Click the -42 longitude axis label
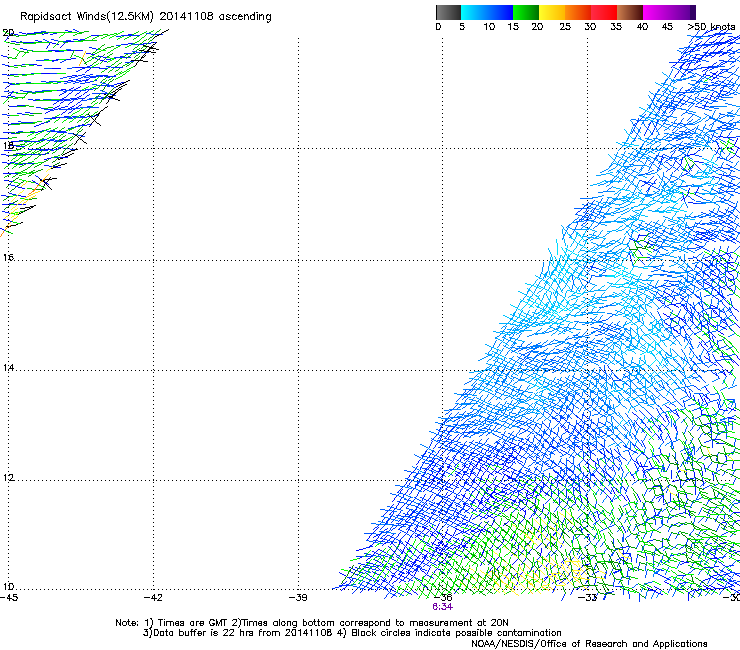Image resolution: width=740 pixels, height=650 pixels. (152, 597)
